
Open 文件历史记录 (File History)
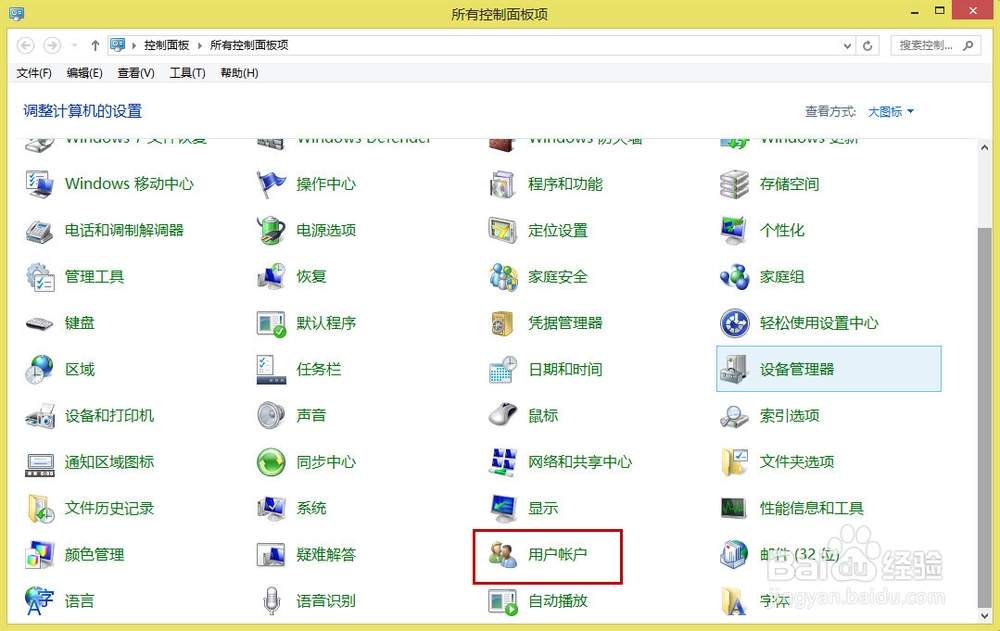click(112, 509)
